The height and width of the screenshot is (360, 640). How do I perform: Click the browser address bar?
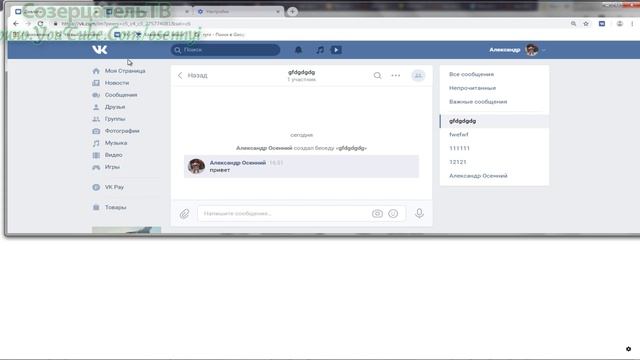point(310,24)
